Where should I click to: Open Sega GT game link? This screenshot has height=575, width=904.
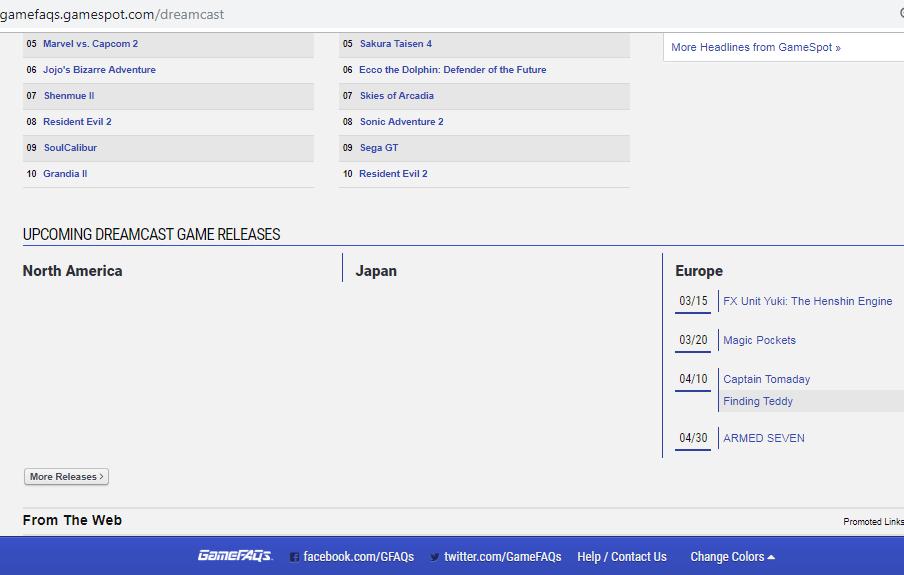pos(379,148)
